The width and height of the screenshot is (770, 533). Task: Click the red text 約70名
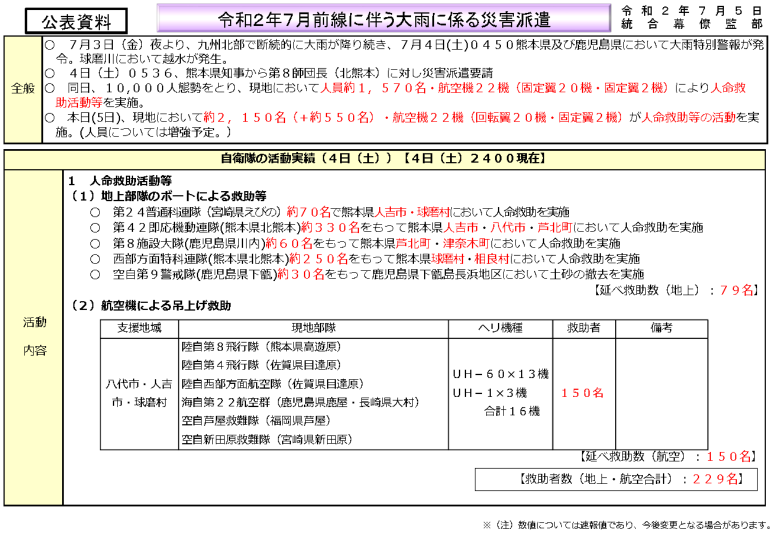tap(308, 212)
